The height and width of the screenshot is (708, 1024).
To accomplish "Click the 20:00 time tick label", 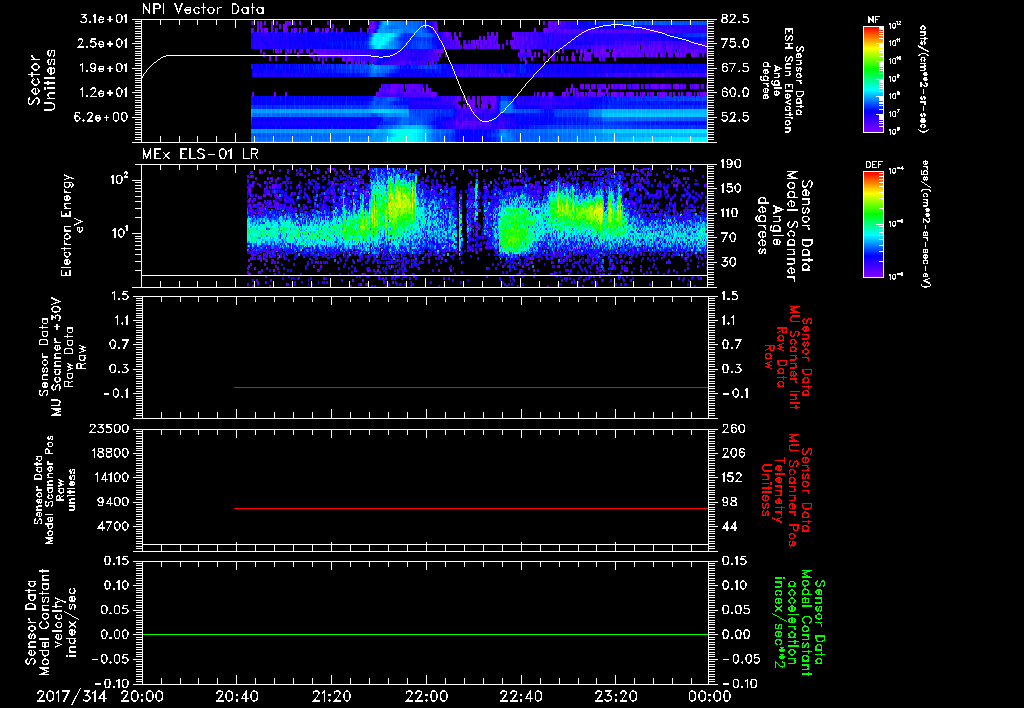I will coord(142,696).
